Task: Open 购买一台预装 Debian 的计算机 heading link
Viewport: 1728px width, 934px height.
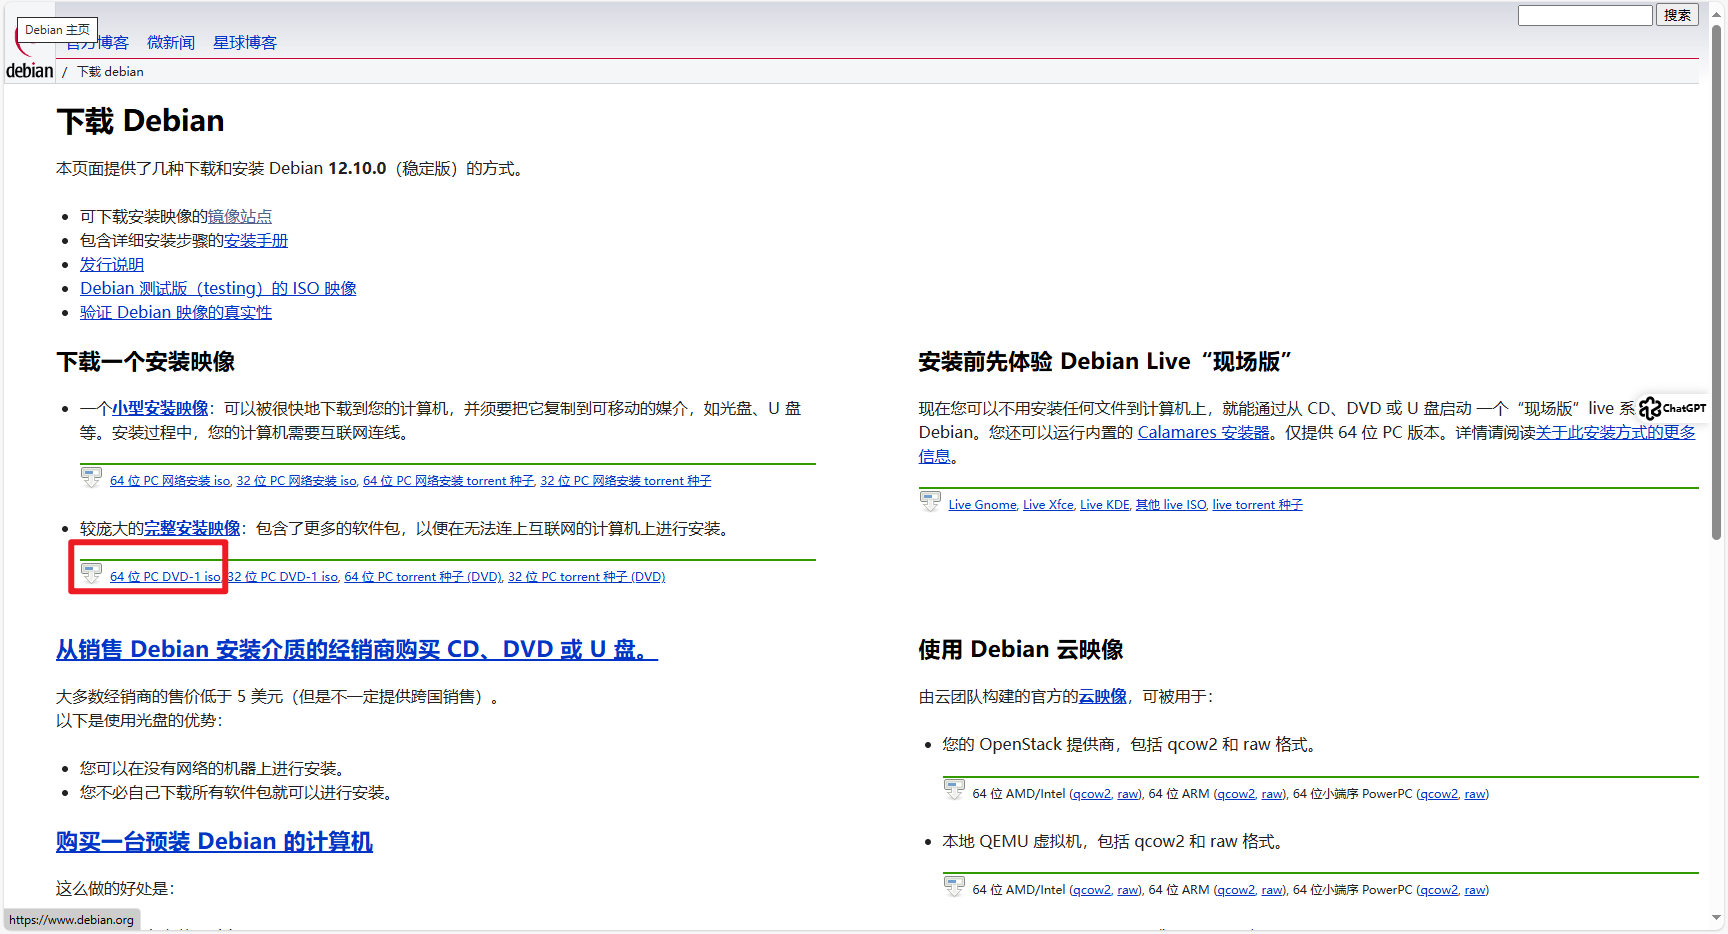Action: click(214, 841)
